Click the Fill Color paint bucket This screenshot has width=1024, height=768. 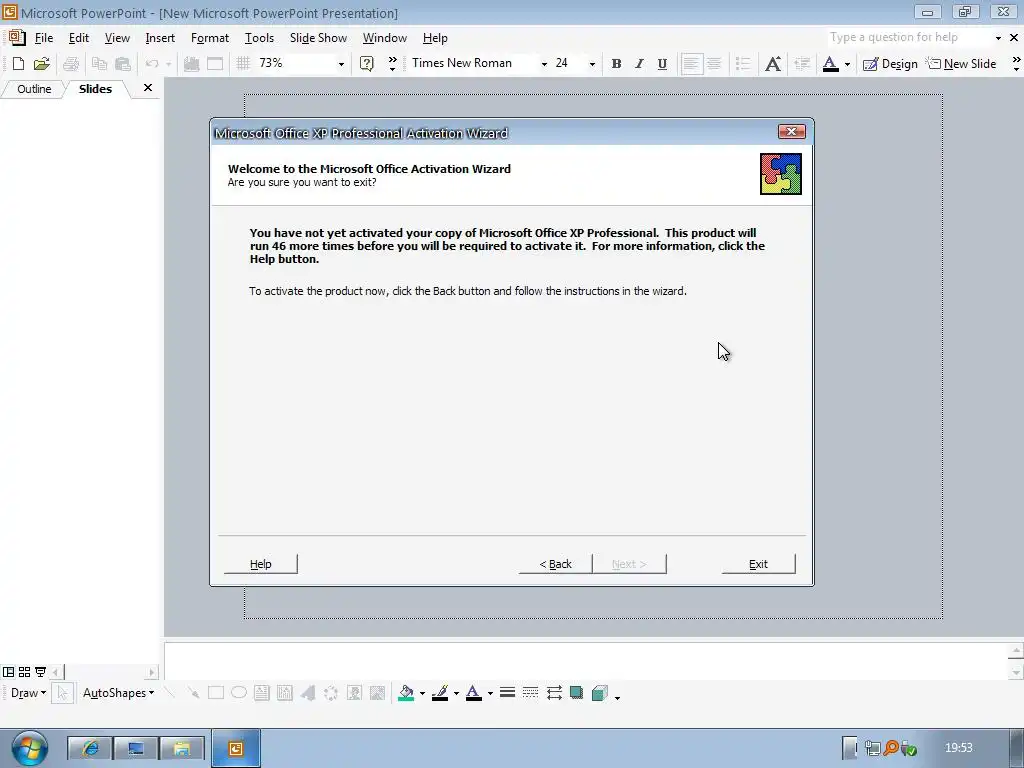pos(406,693)
